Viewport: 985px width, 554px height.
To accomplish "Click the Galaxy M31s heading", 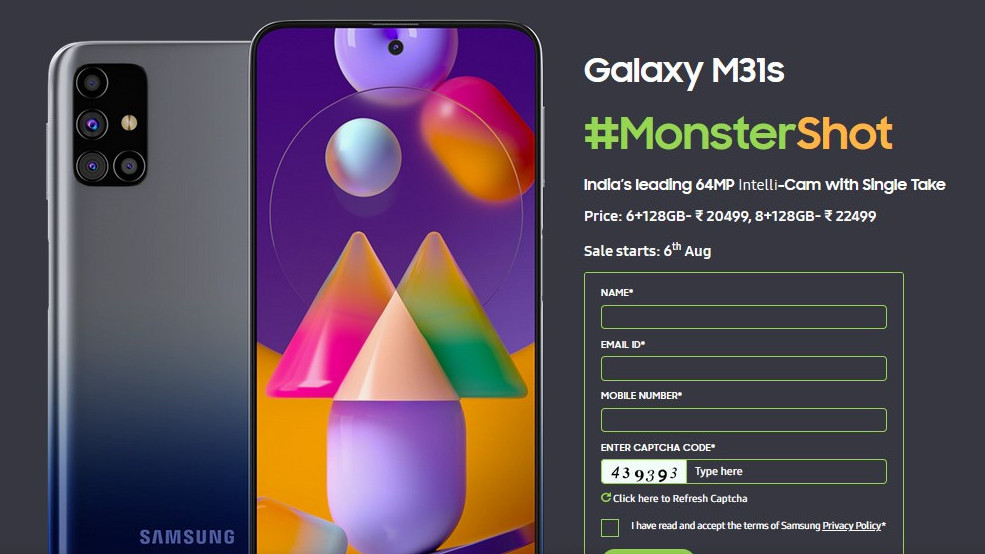I will 684,71.
